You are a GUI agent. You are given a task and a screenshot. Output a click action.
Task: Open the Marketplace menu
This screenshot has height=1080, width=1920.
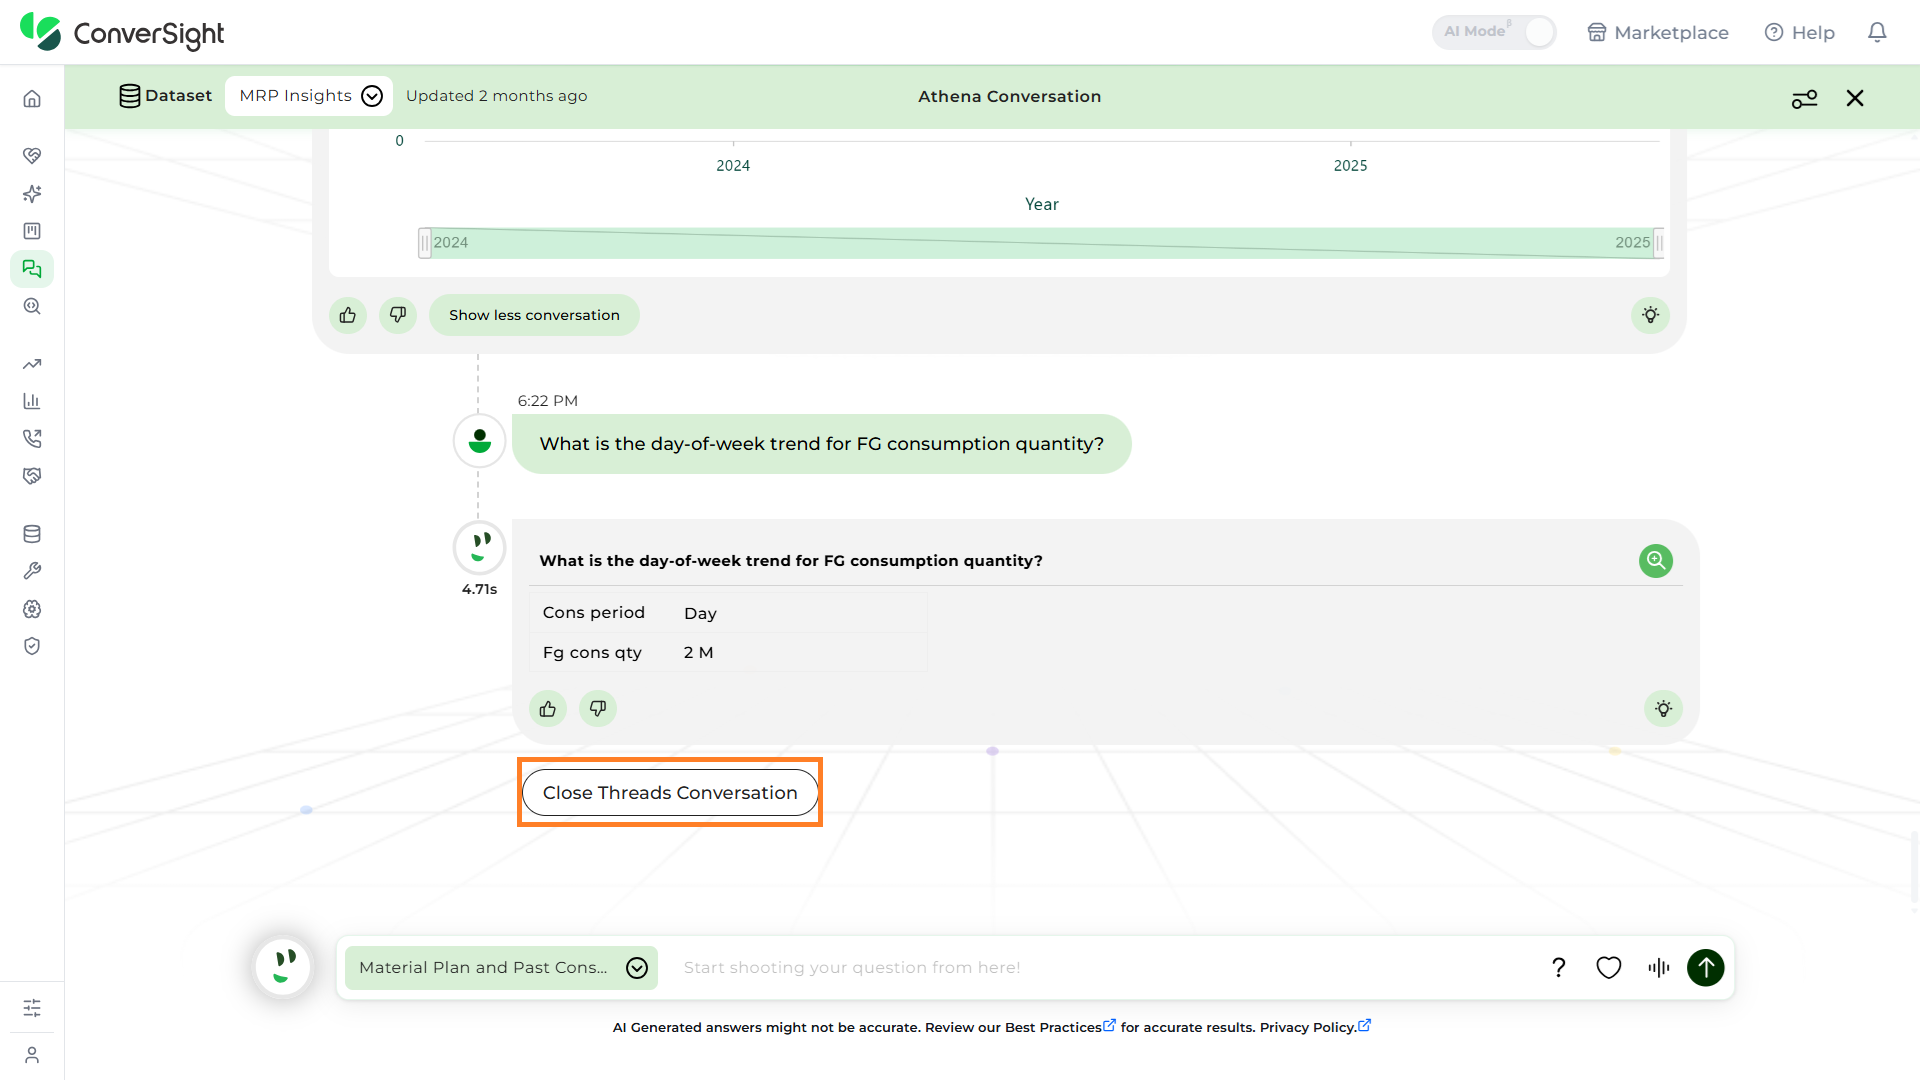click(x=1658, y=32)
